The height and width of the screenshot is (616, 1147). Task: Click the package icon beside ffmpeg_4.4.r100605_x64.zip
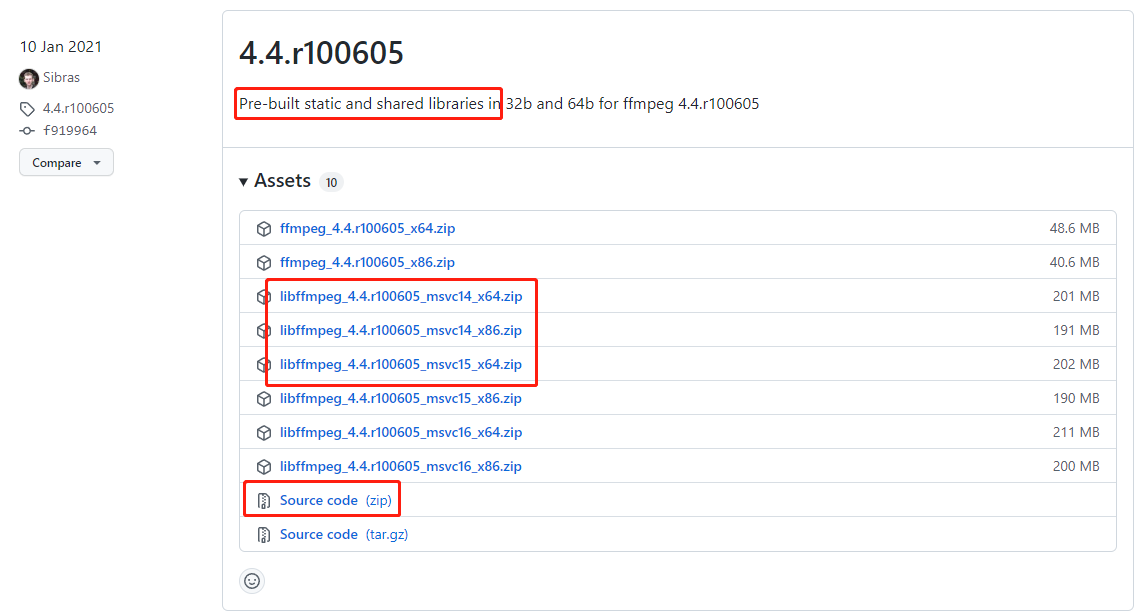[264, 229]
